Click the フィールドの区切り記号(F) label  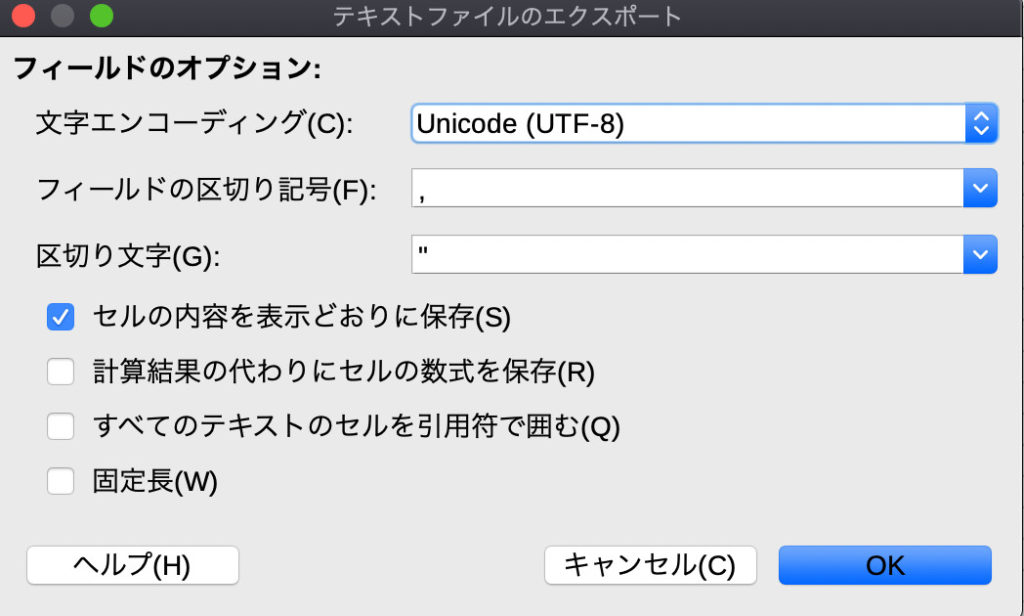point(206,190)
